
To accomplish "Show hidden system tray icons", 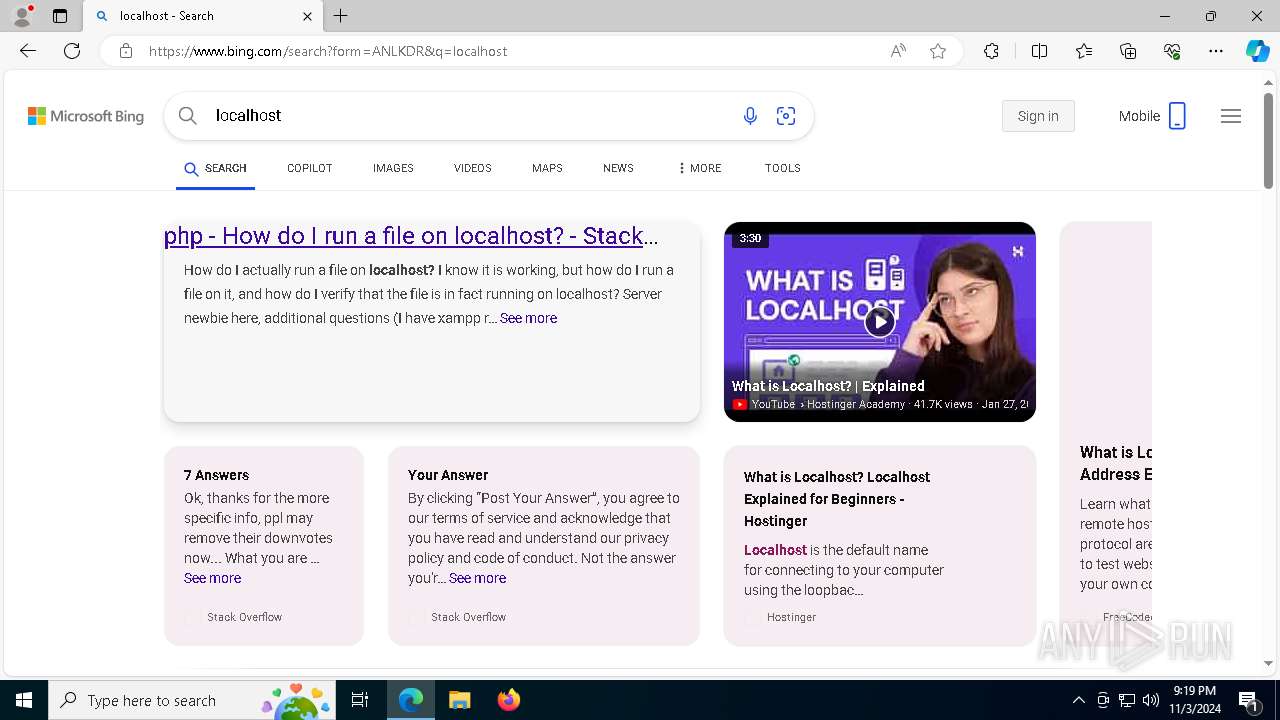I will pos(1078,700).
